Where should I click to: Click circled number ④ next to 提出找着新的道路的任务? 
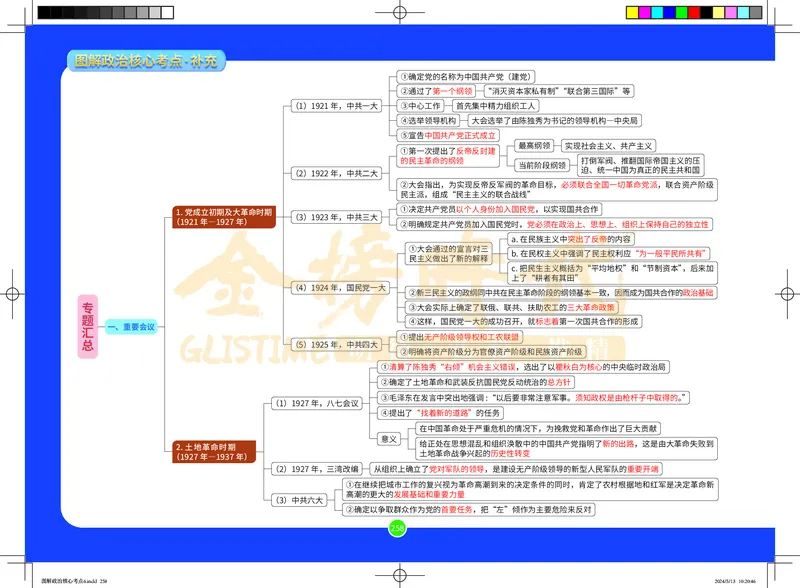[x=383, y=413]
